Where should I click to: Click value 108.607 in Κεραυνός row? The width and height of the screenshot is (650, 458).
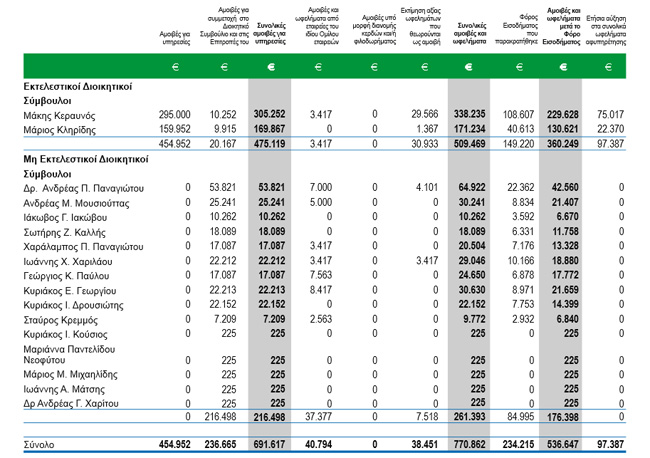518,114
